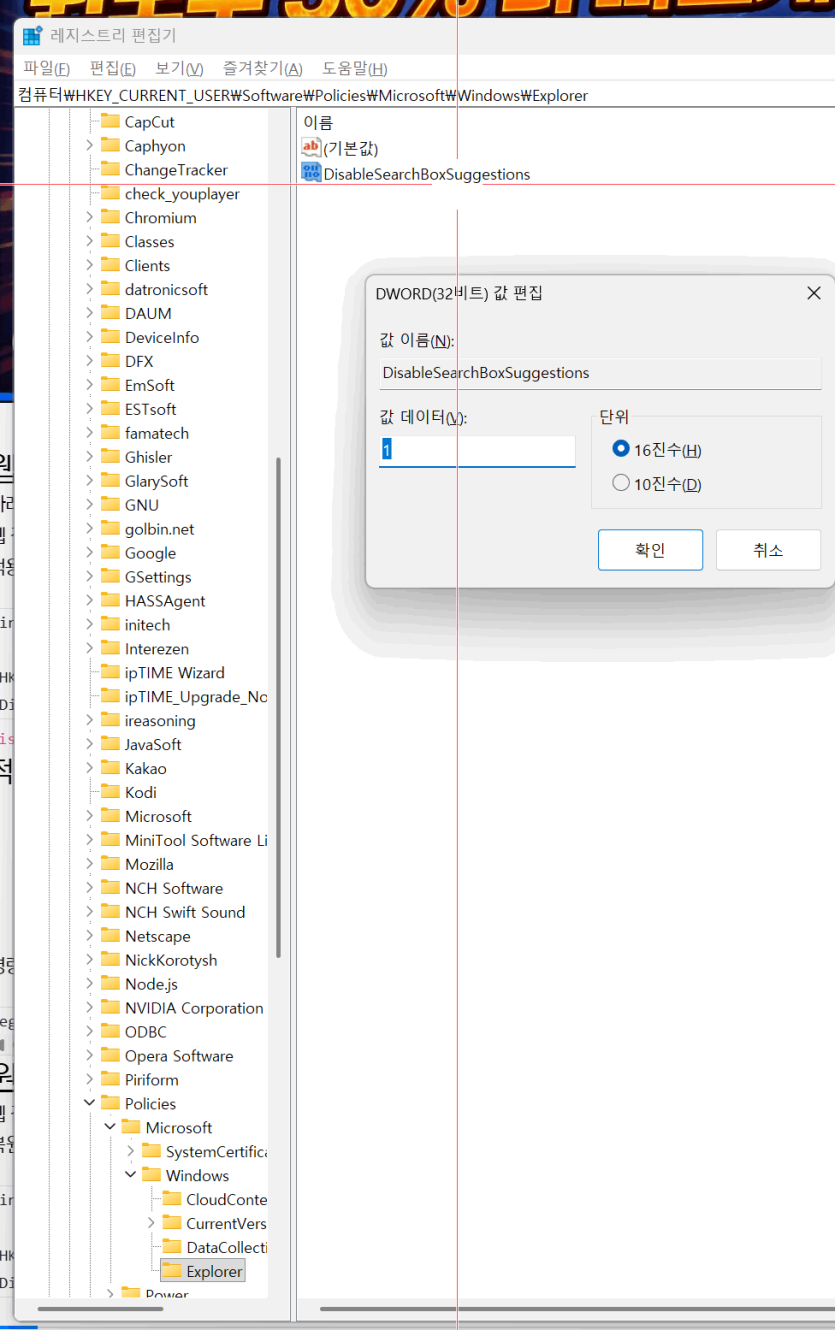Open the 보기 menu
Screen dimensions: 835x1330
[179, 68]
